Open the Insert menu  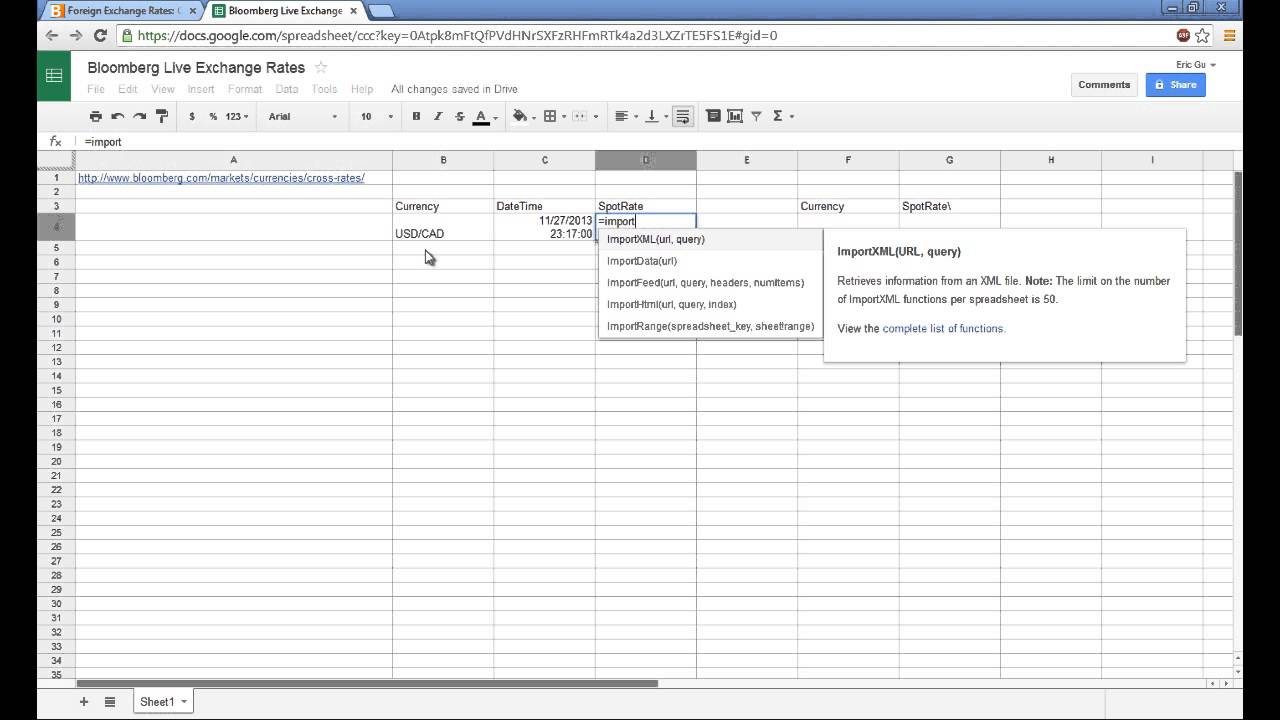pyautogui.click(x=201, y=89)
